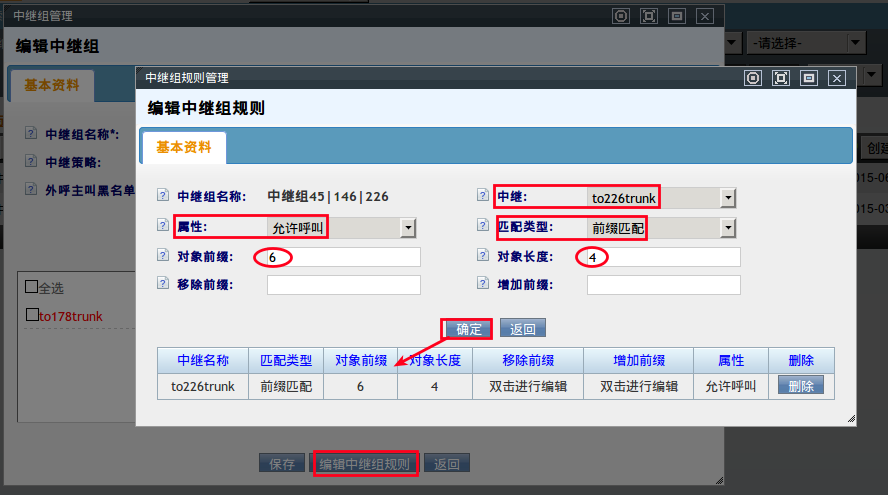Click help icon beside 中继 dropdown
This screenshot has width=888, height=495.
pyautogui.click(x=485, y=196)
